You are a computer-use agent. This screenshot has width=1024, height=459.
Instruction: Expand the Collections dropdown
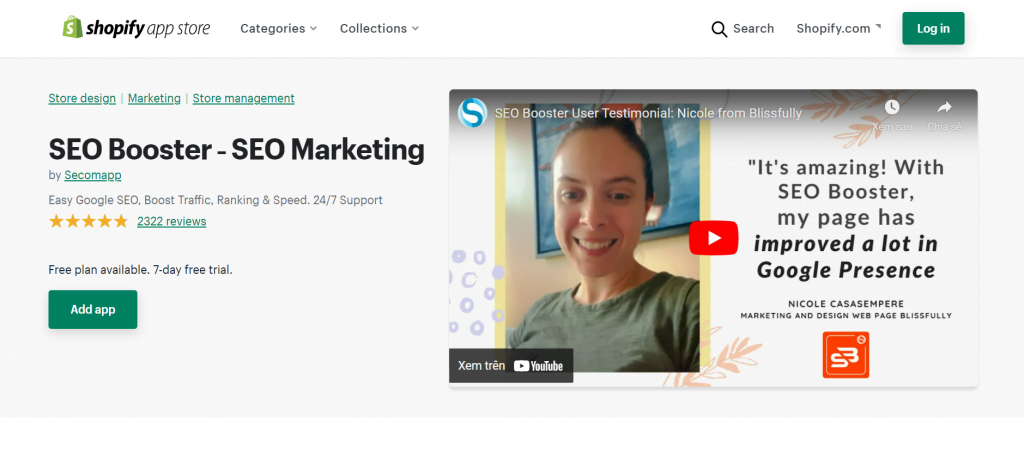[379, 29]
